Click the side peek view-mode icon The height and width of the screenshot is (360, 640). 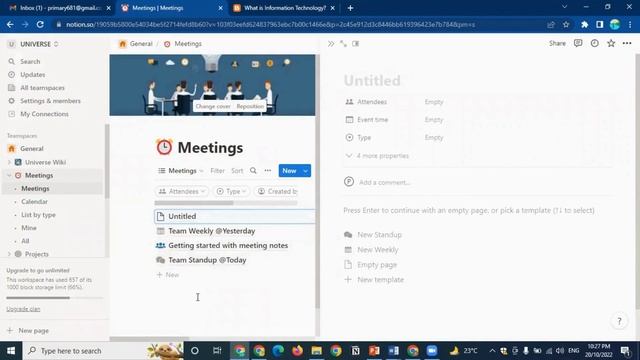coord(356,44)
